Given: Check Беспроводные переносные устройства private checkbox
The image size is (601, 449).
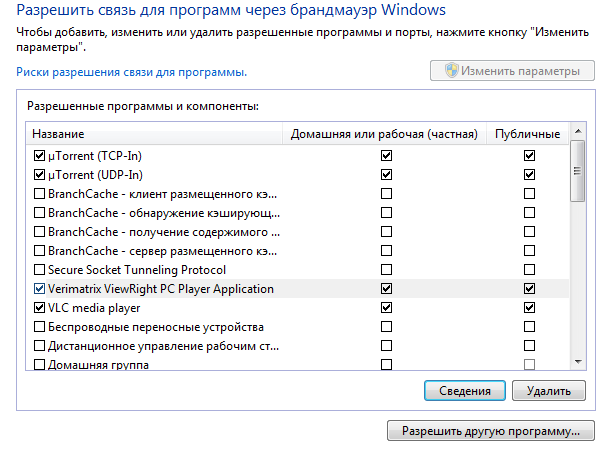Looking at the screenshot, I should 386,327.
